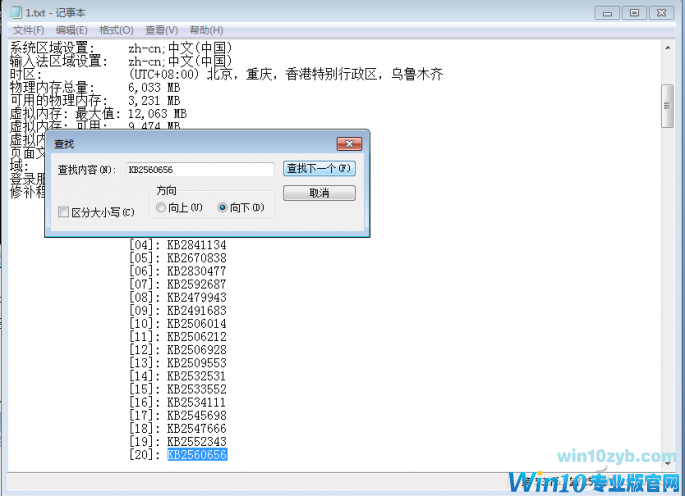Screen dimensions: 685x496
Task: Click the scrollbar down arrow in Notepad
Action: [668, 463]
